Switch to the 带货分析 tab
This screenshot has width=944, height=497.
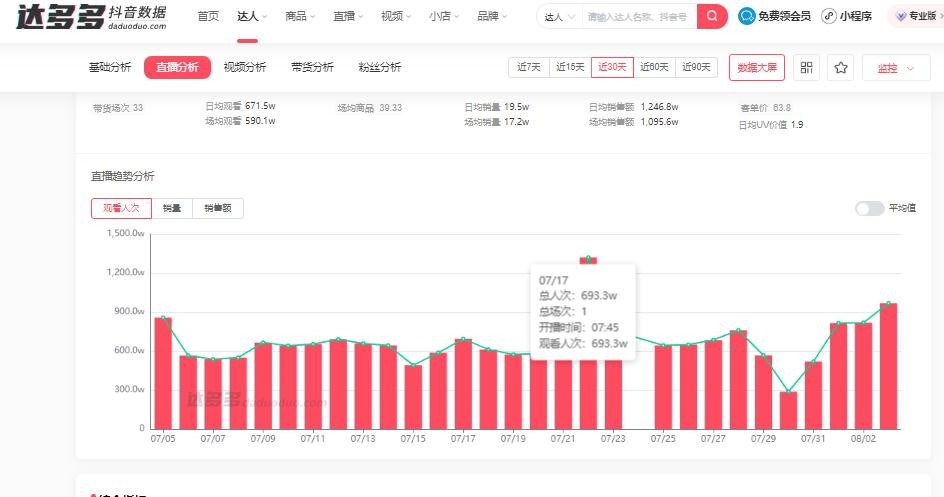coord(312,67)
